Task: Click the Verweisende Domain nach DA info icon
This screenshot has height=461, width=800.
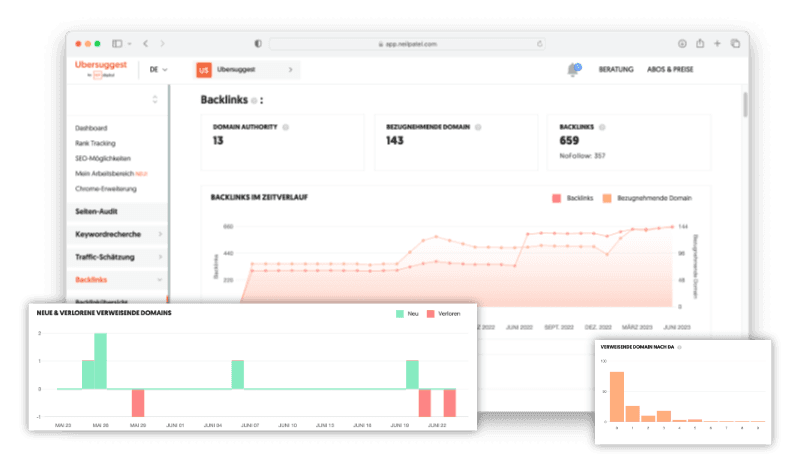Action: [679, 347]
